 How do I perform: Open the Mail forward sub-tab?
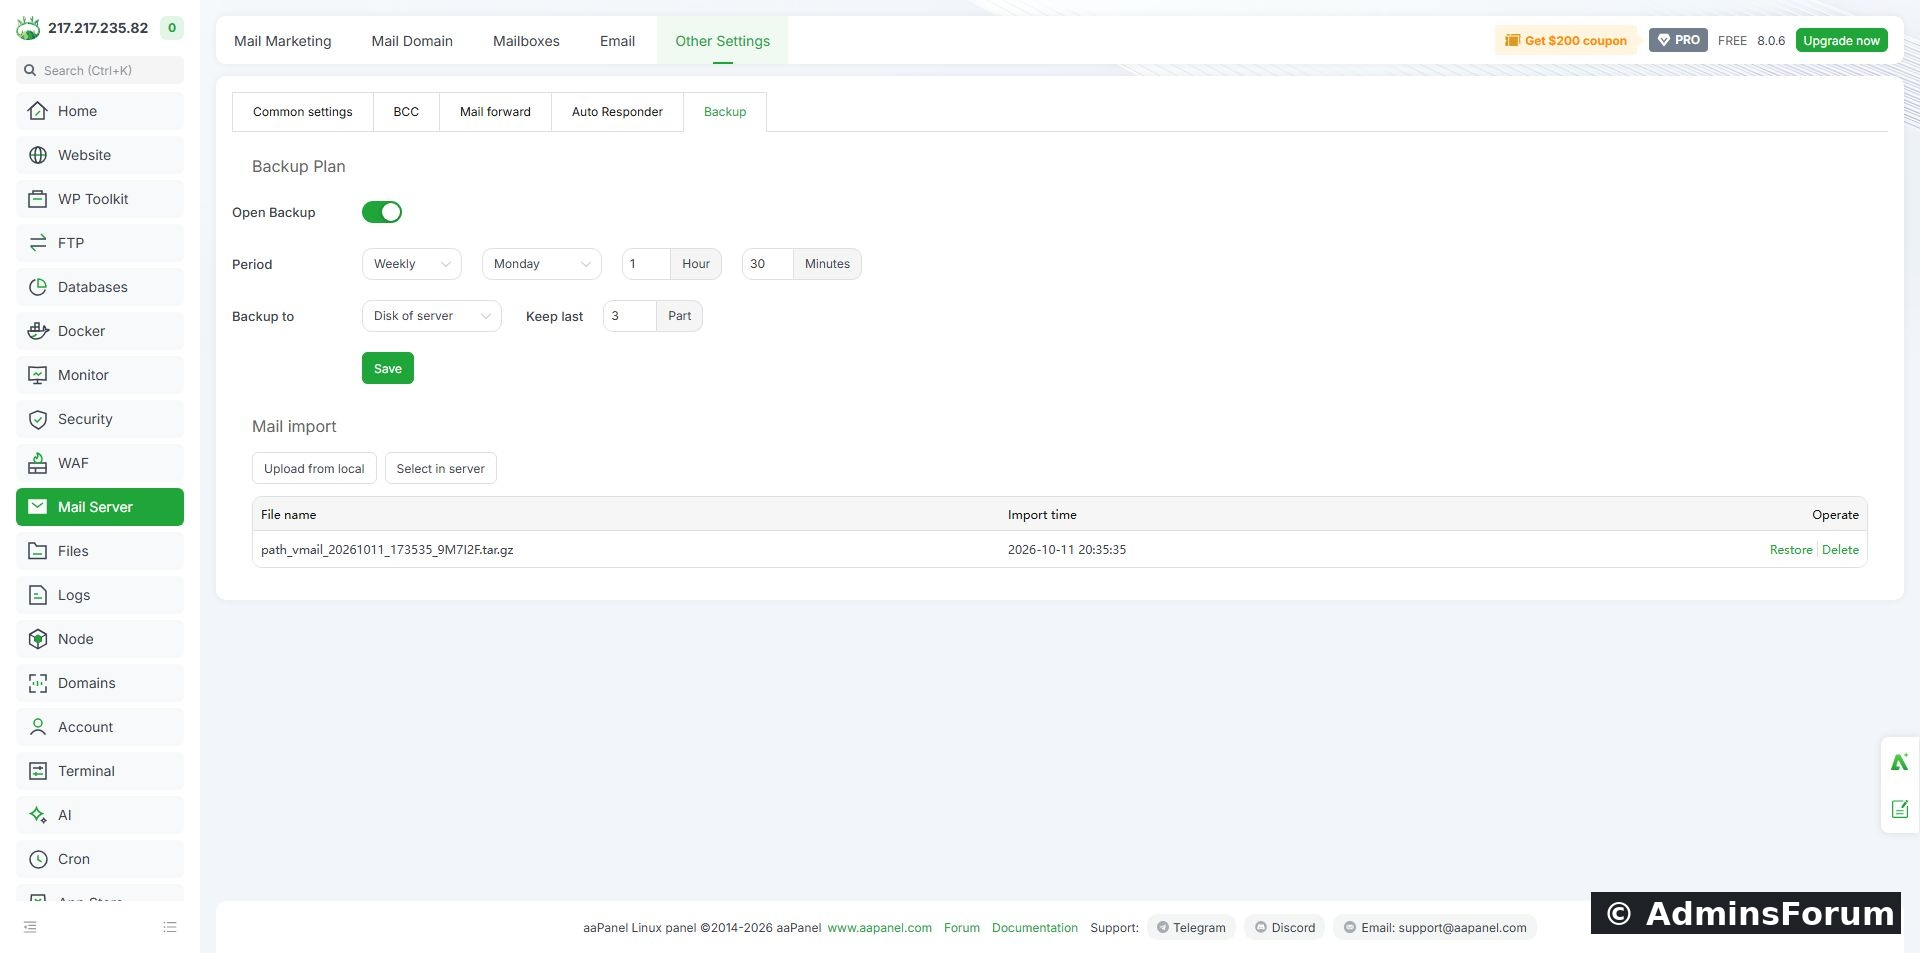coord(495,112)
